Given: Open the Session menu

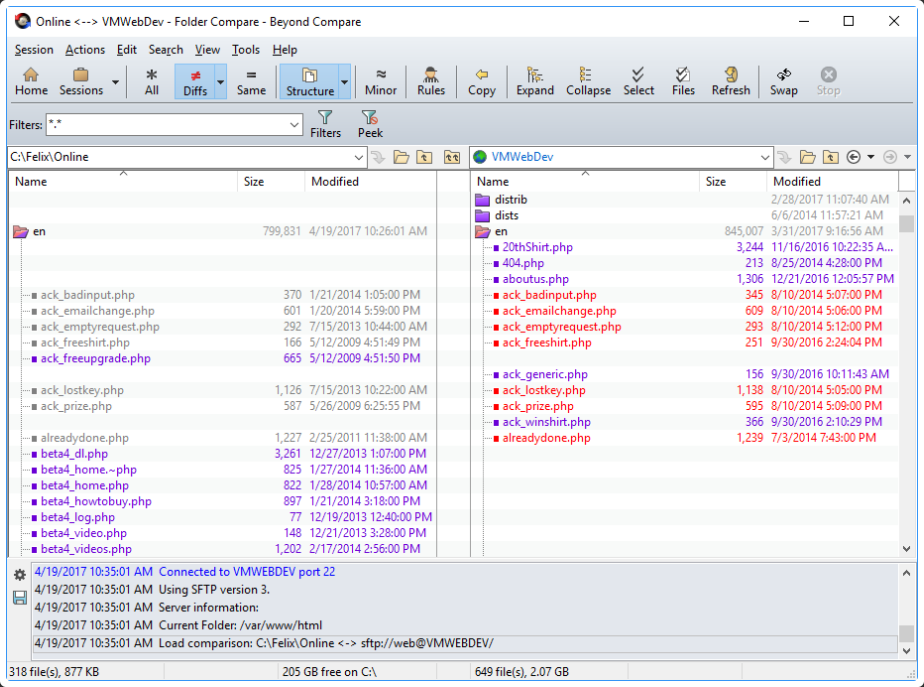Looking at the screenshot, I should (34, 49).
